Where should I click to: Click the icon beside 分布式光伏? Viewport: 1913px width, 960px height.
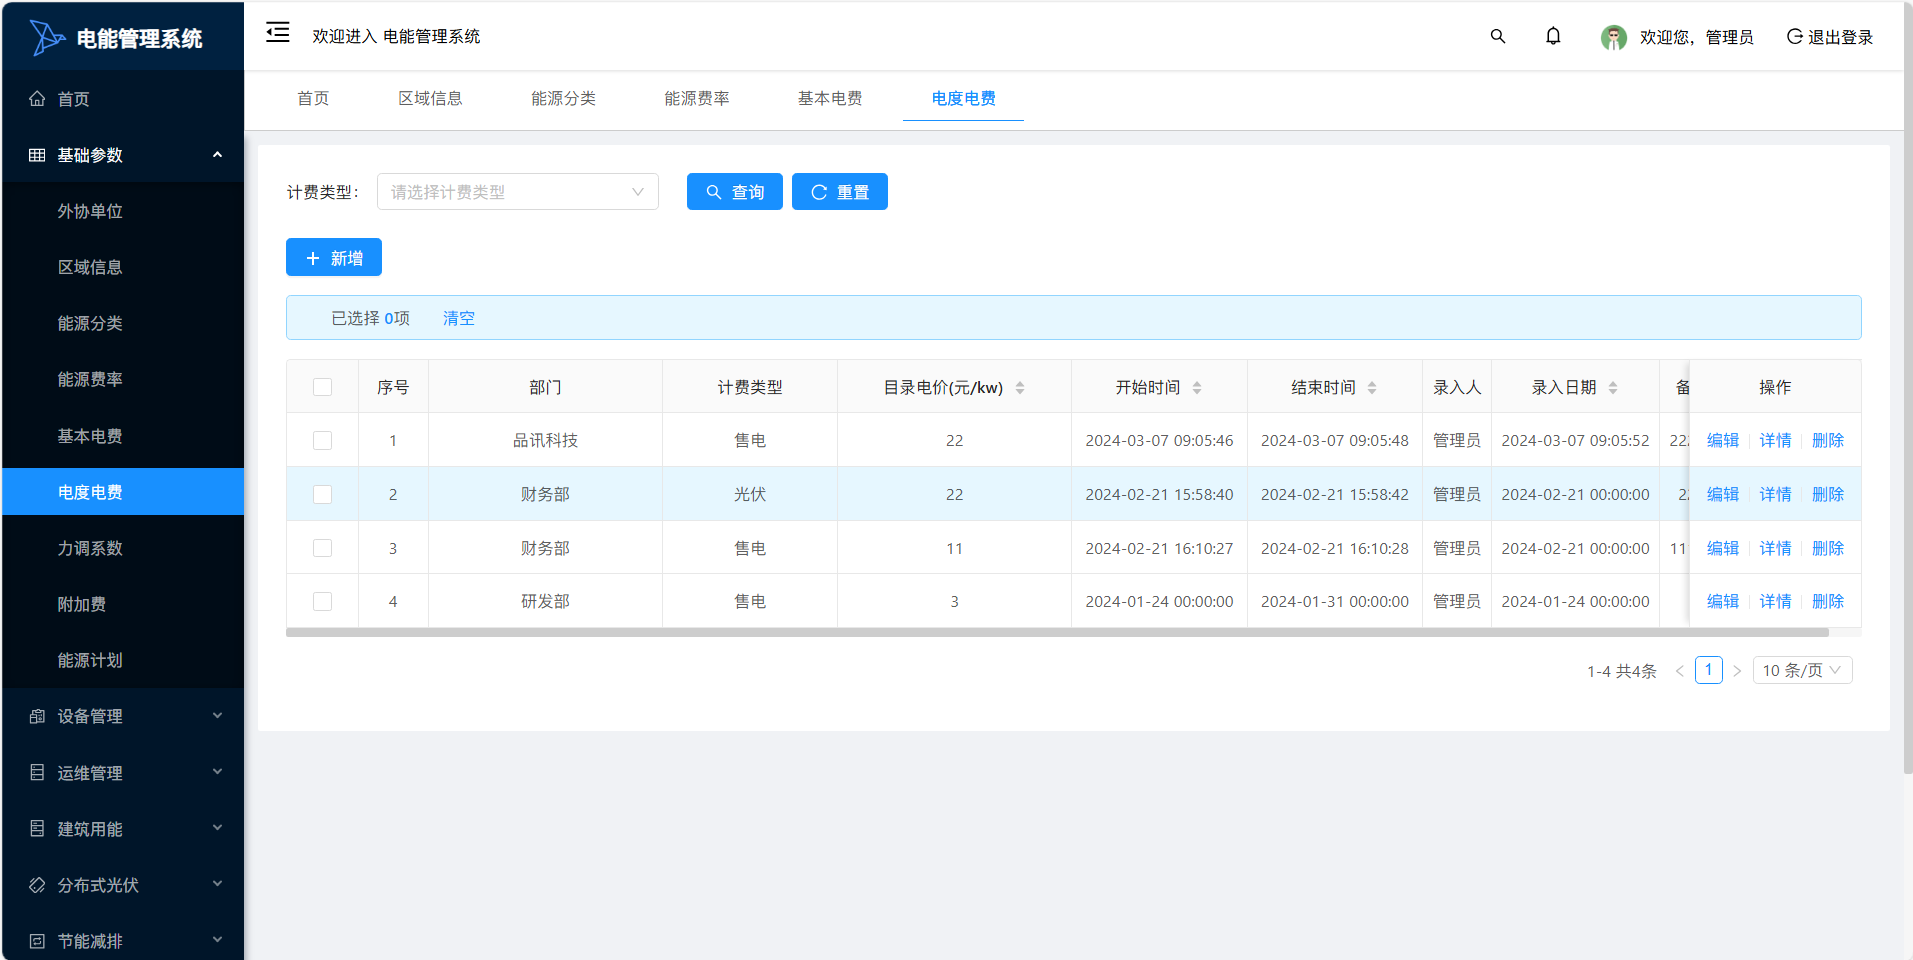pyautogui.click(x=37, y=885)
